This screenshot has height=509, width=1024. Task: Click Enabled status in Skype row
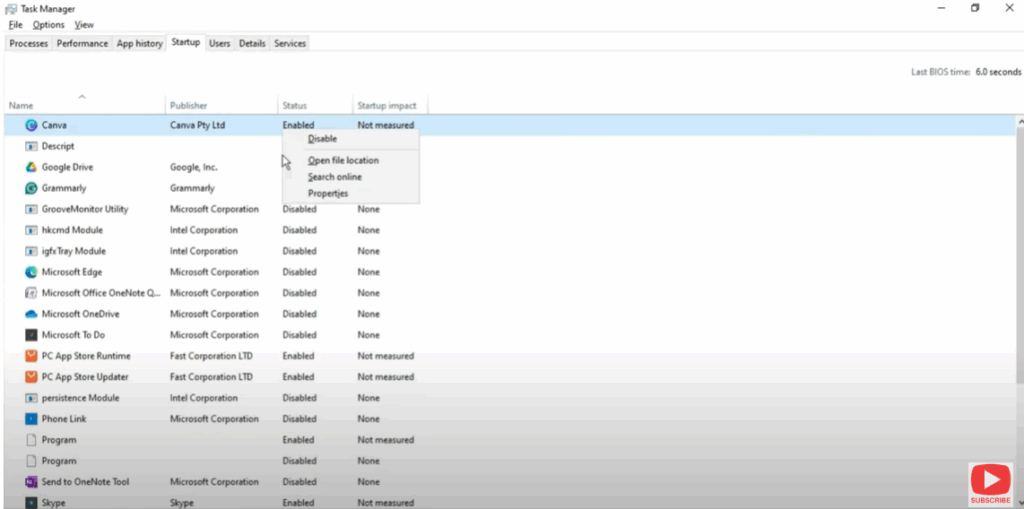298,502
